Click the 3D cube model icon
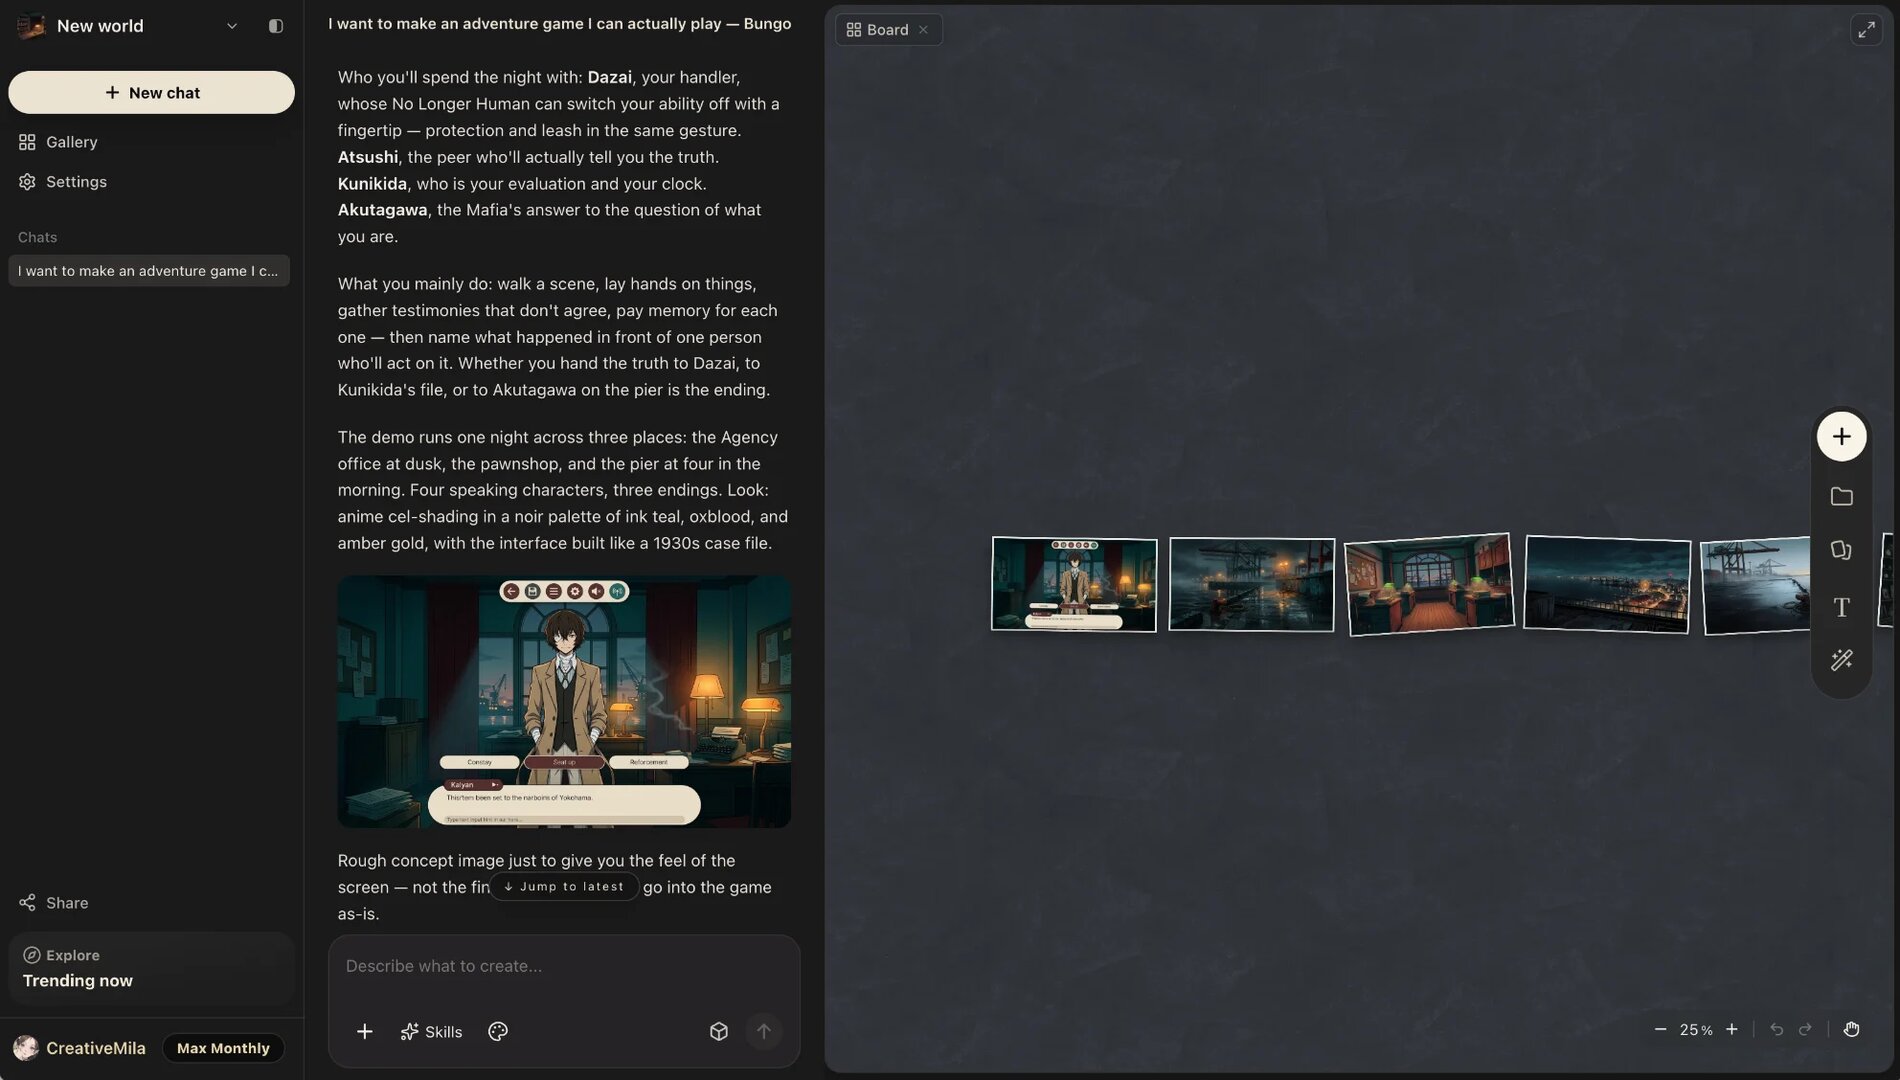 click(x=719, y=1031)
